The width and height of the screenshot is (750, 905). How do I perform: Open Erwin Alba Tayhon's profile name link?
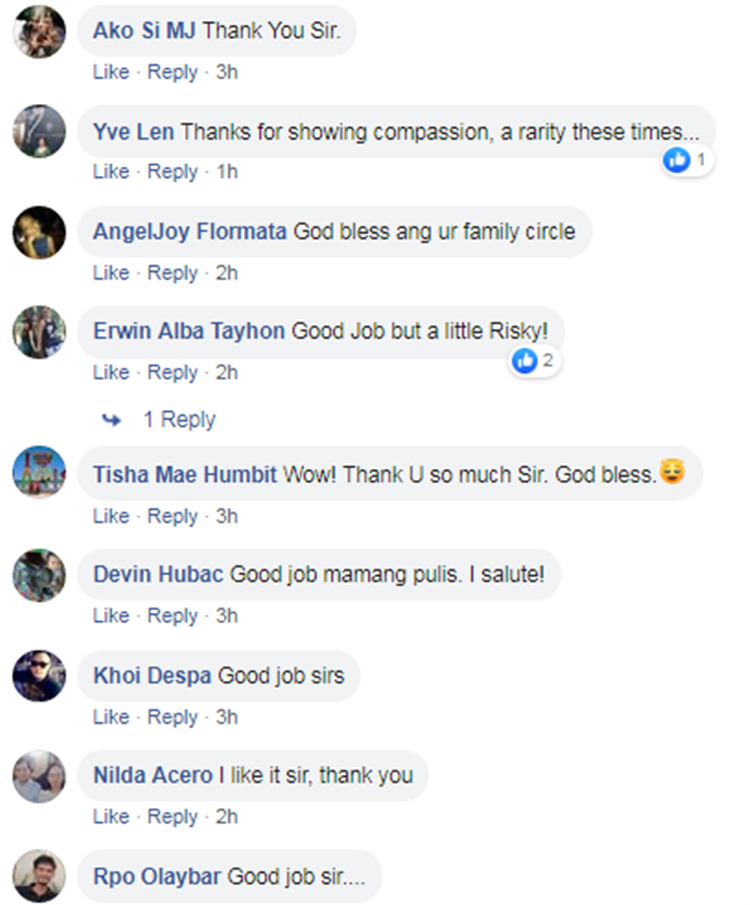click(189, 331)
